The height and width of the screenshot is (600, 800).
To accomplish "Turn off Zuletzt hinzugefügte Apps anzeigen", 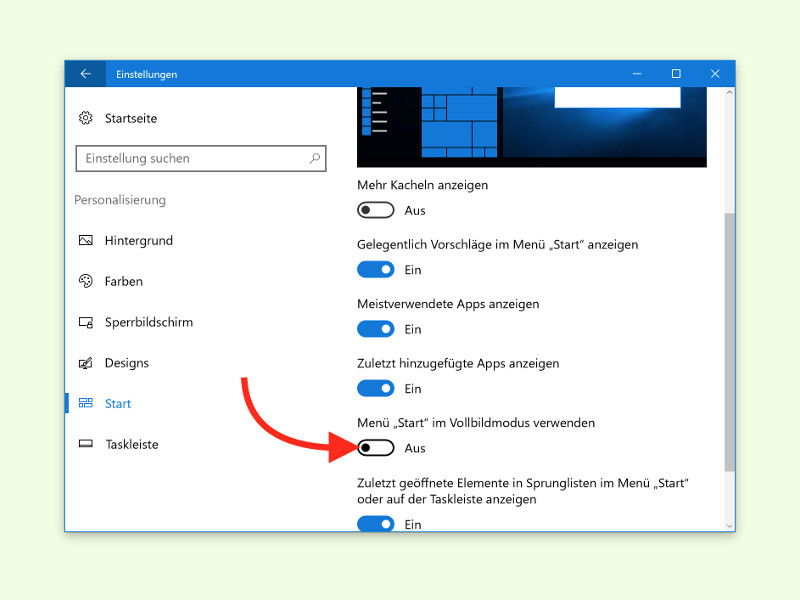I will 376,388.
